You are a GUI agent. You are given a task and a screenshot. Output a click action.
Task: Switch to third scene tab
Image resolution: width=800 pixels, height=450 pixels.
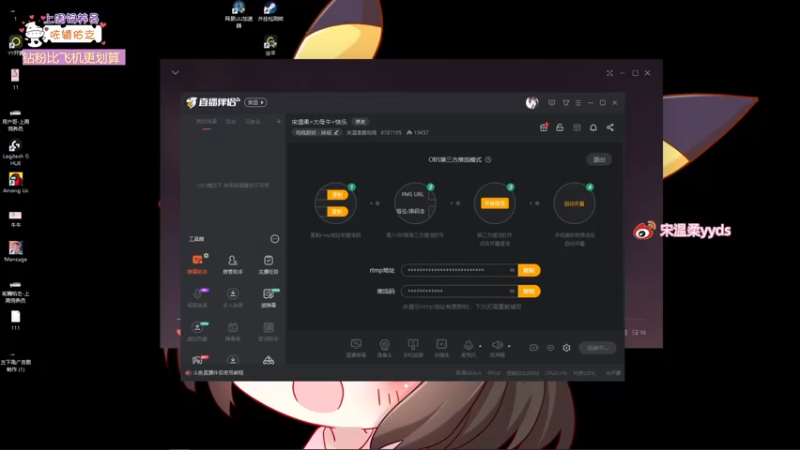point(253,122)
